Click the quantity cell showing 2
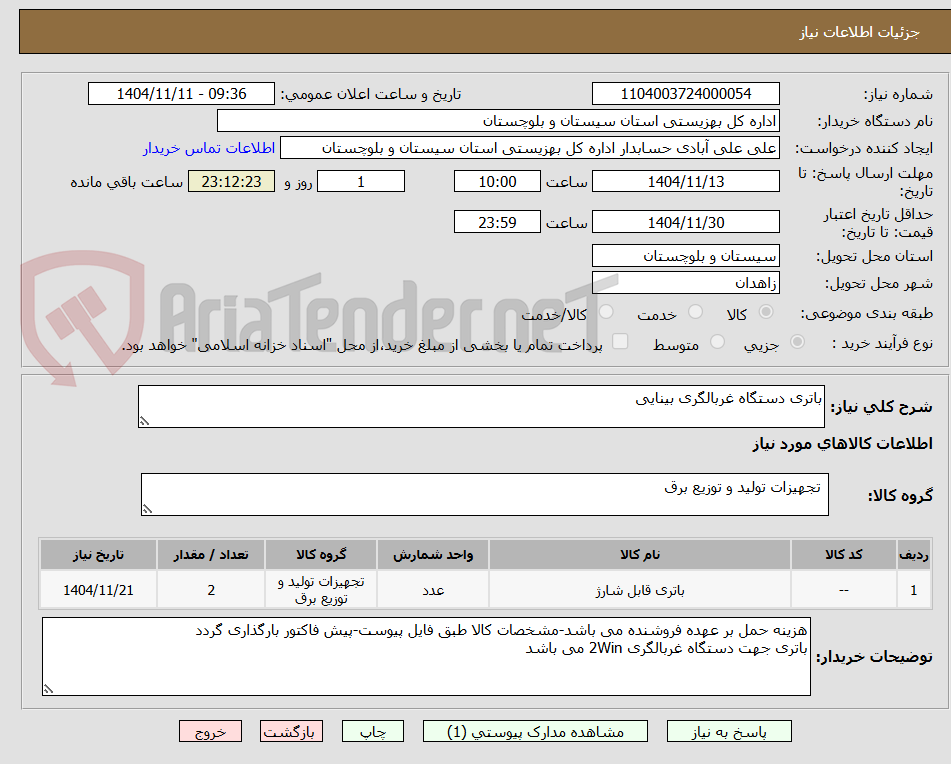Viewport: 951px width, 764px height. (x=211, y=590)
